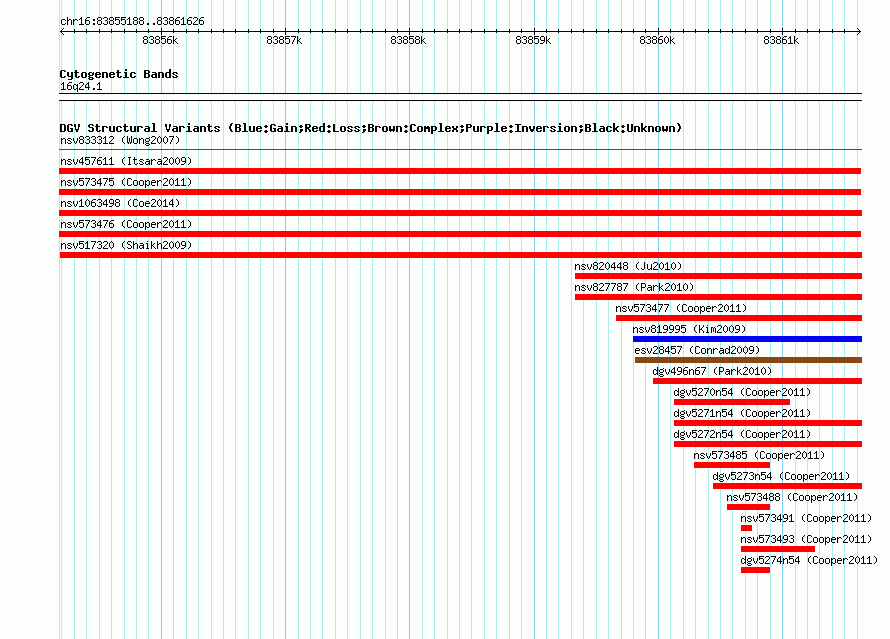Click the 83857k ruler tick label
This screenshot has height=639, width=890.
click(x=284, y=40)
